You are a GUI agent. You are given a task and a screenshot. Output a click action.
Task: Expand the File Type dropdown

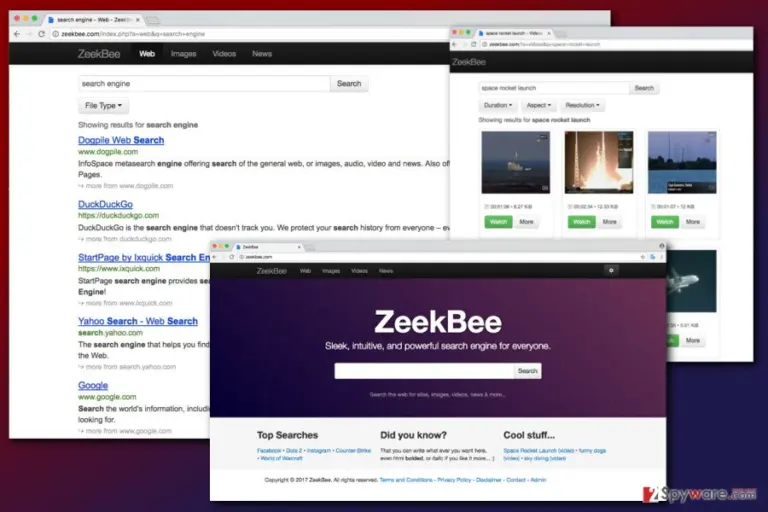[x=103, y=105]
